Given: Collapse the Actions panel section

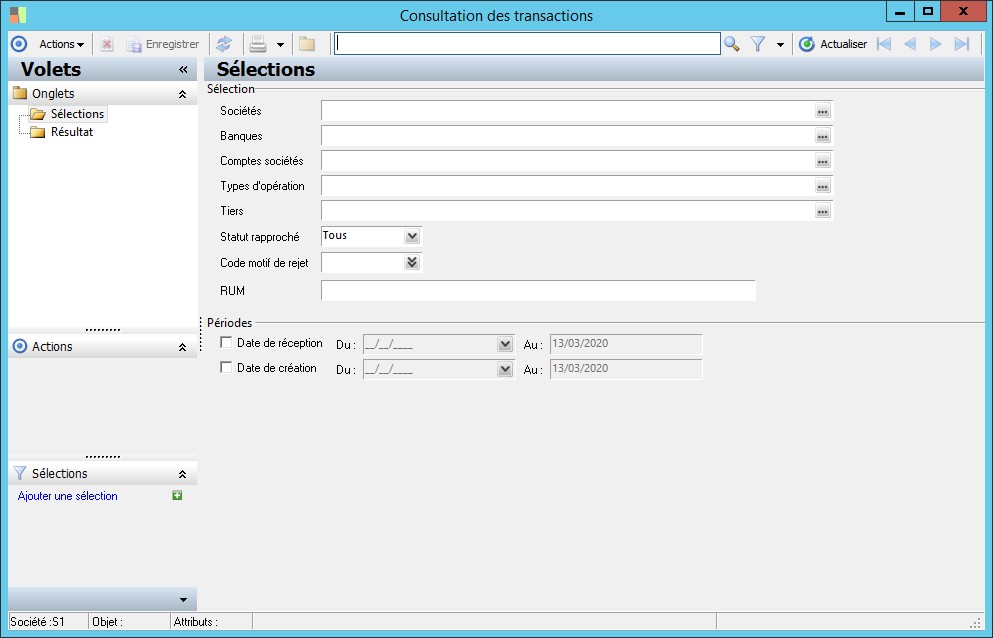Looking at the screenshot, I should (x=182, y=347).
